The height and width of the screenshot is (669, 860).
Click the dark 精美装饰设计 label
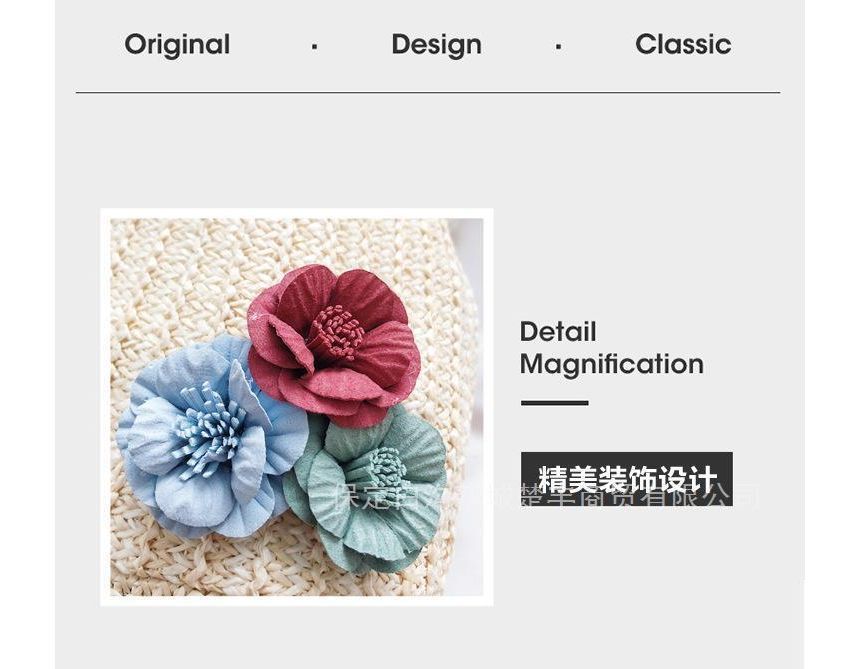coord(627,479)
